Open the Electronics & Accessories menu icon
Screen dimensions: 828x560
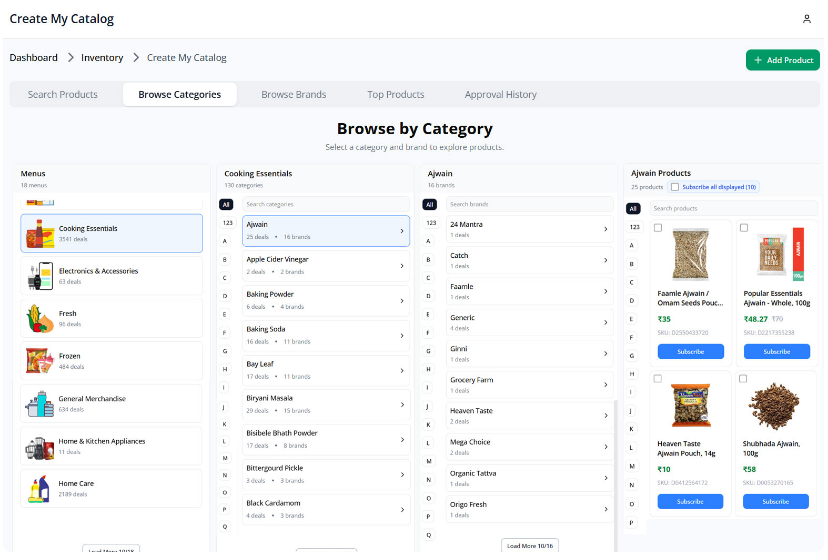pos(40,275)
